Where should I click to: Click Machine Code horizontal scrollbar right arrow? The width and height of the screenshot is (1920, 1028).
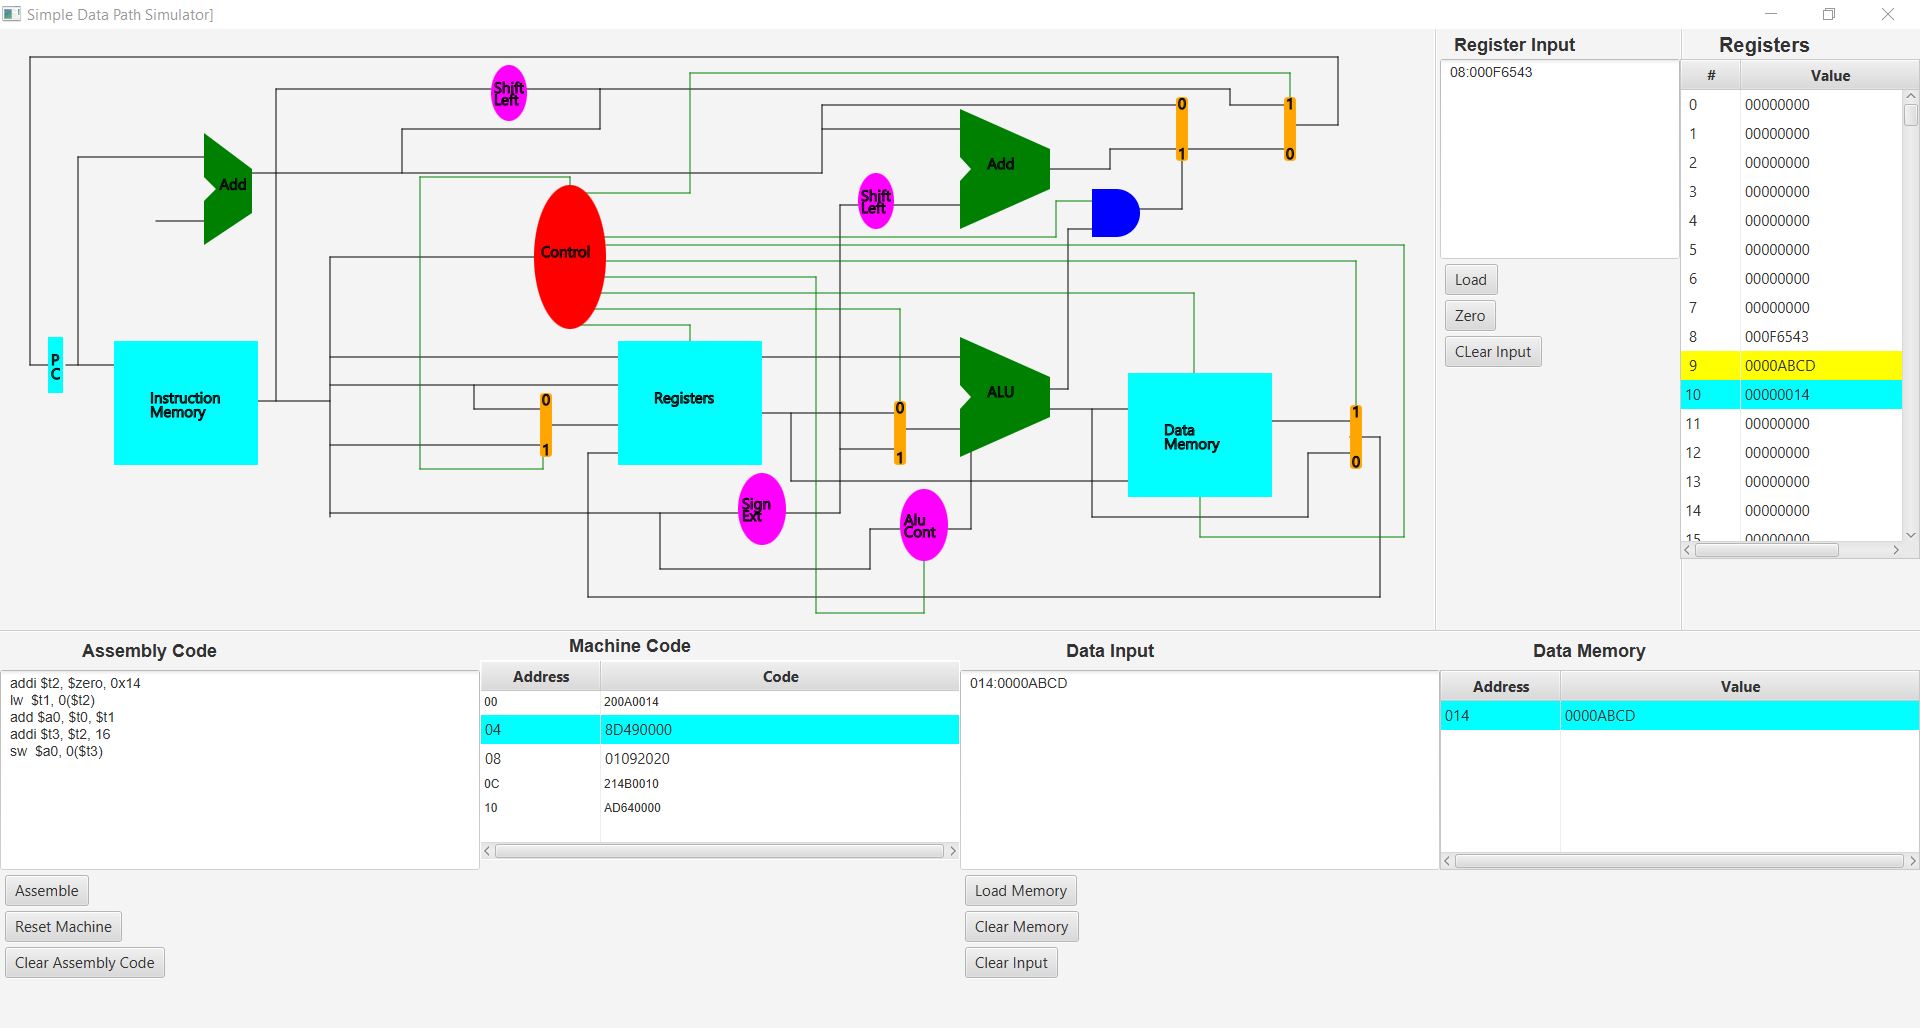952,851
